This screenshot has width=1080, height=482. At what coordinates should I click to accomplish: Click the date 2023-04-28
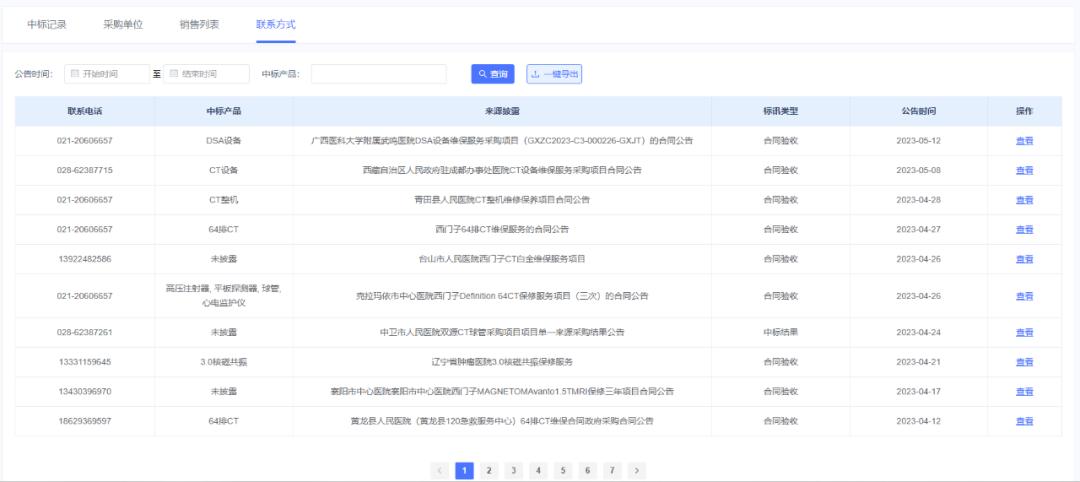918,200
